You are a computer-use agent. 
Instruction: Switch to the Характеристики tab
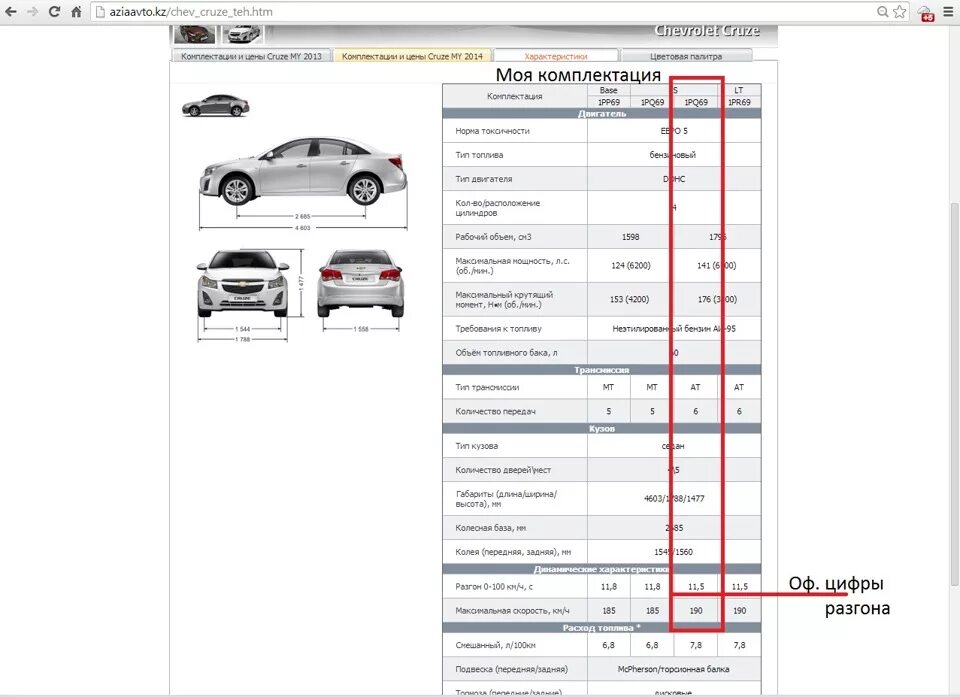[556, 56]
